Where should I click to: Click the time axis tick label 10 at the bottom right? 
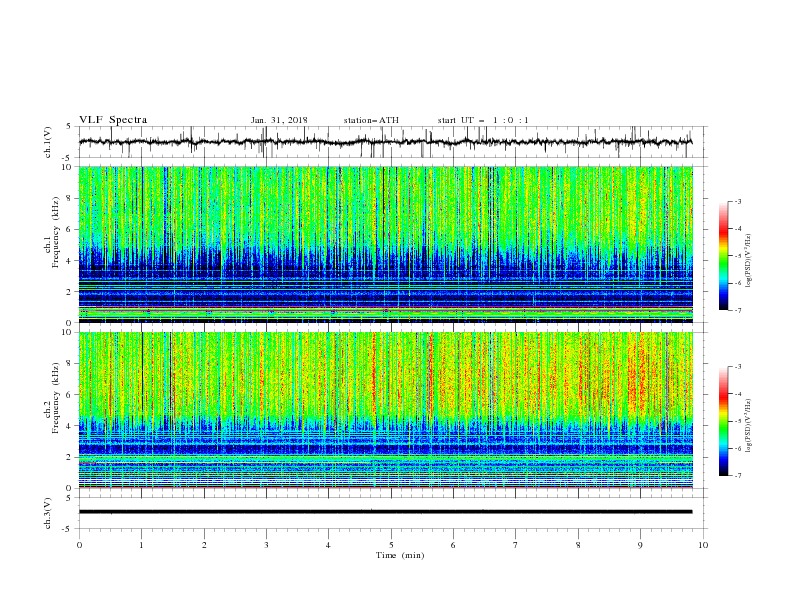coord(703,545)
